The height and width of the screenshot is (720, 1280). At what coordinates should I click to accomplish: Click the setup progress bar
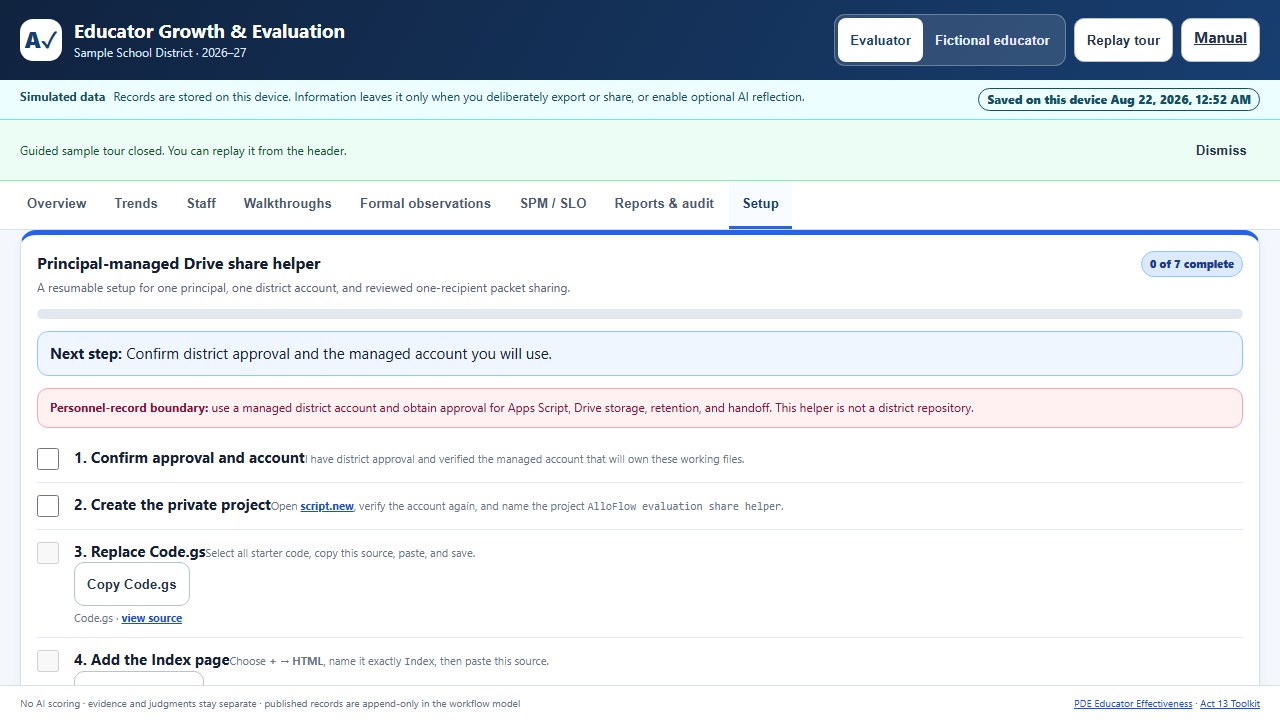(x=640, y=314)
